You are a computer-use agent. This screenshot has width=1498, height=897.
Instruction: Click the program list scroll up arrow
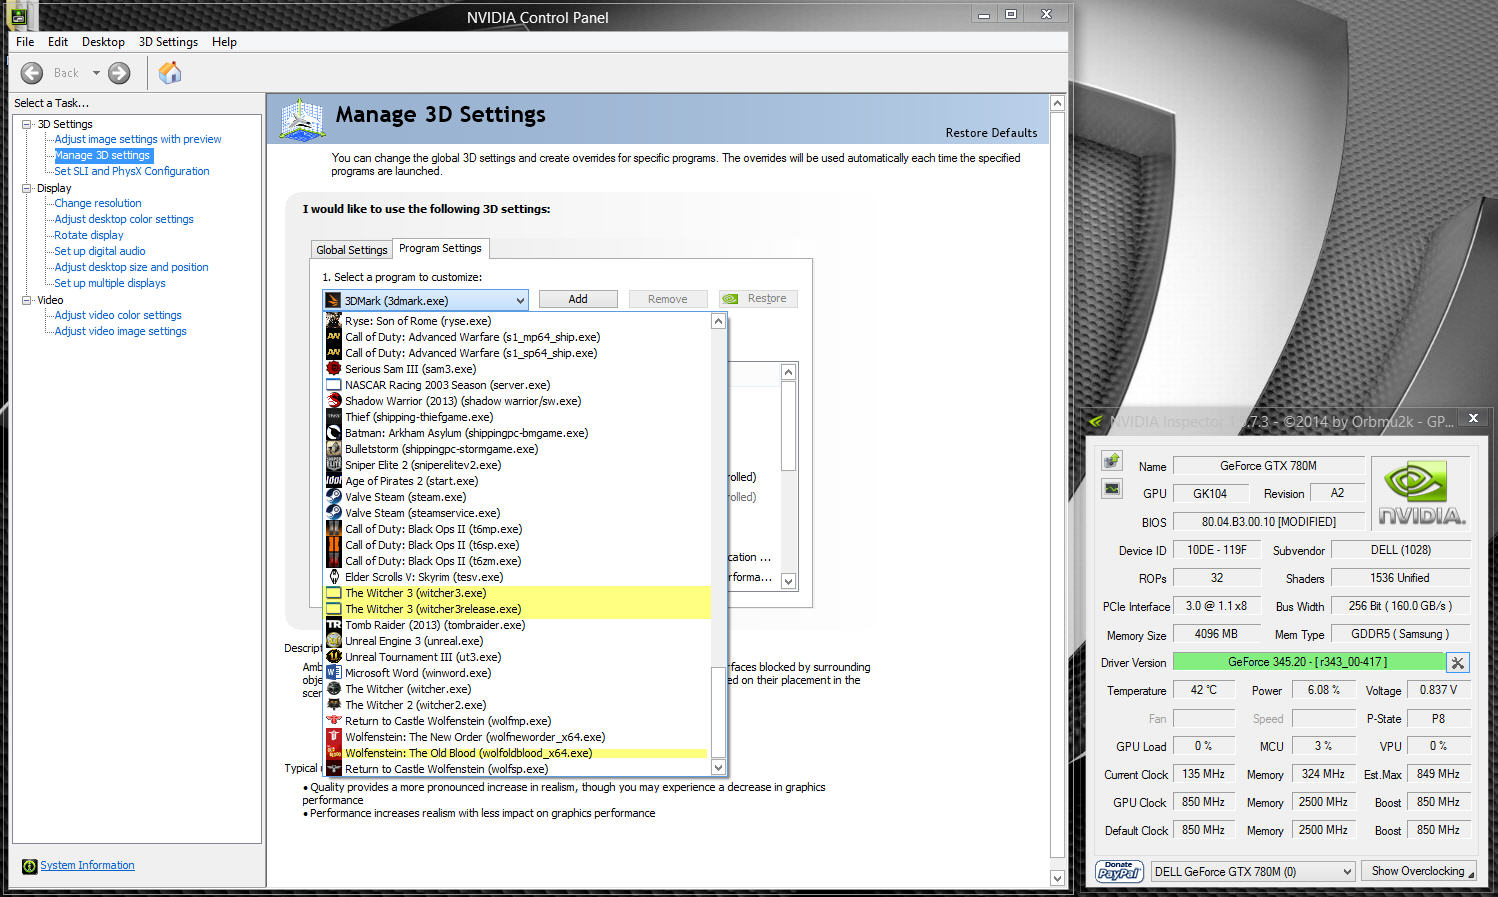click(718, 321)
